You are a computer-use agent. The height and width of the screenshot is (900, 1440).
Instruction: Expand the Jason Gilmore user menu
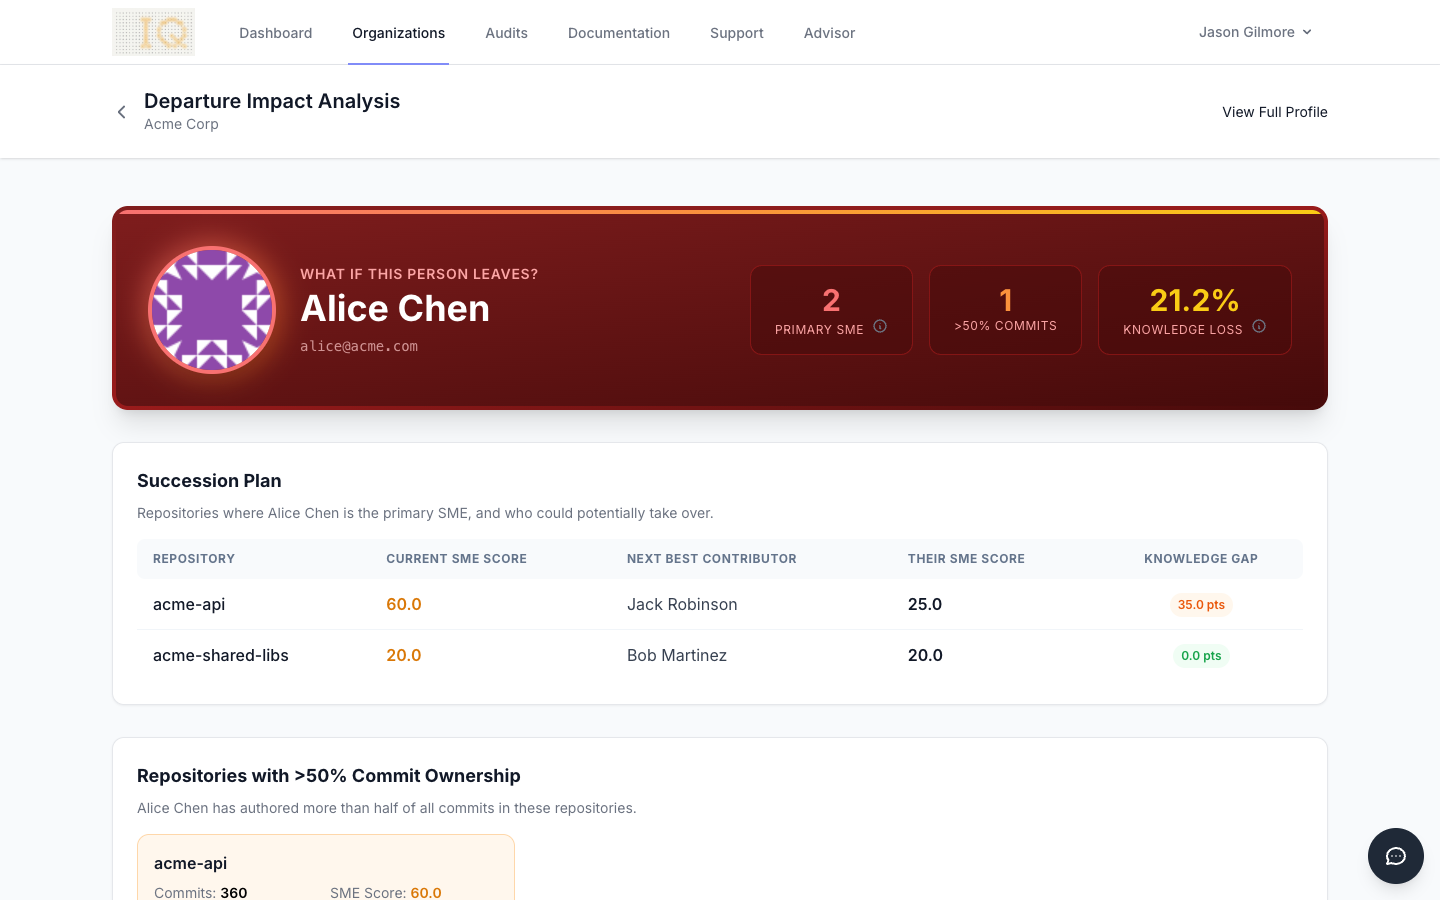(1255, 32)
